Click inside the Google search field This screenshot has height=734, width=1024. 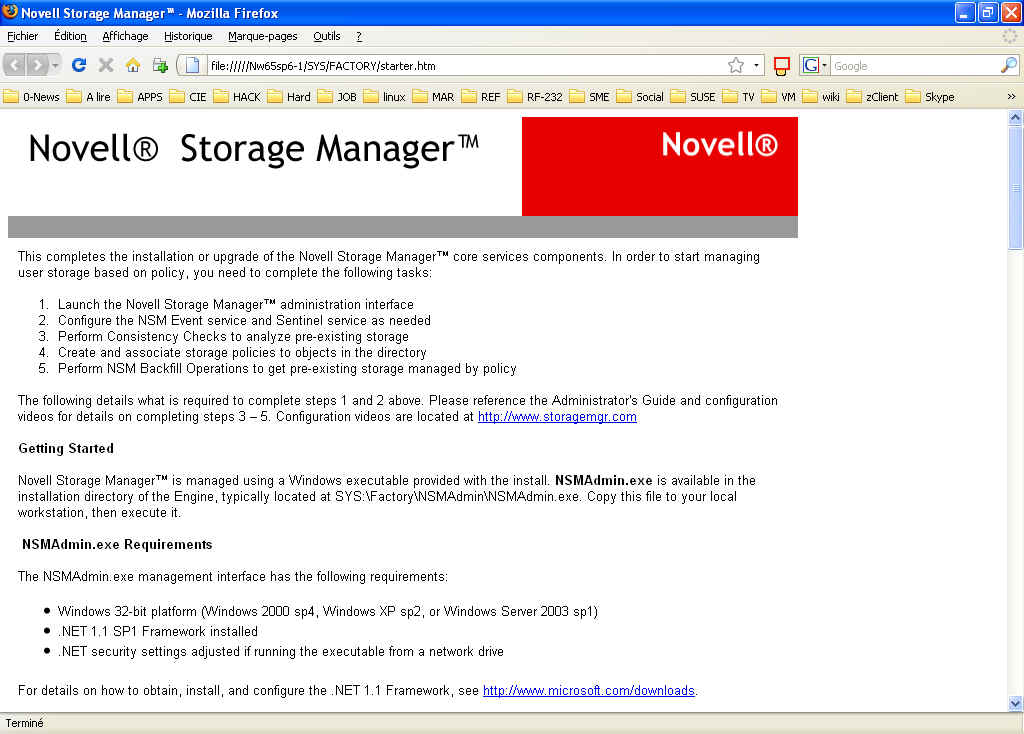click(x=916, y=66)
